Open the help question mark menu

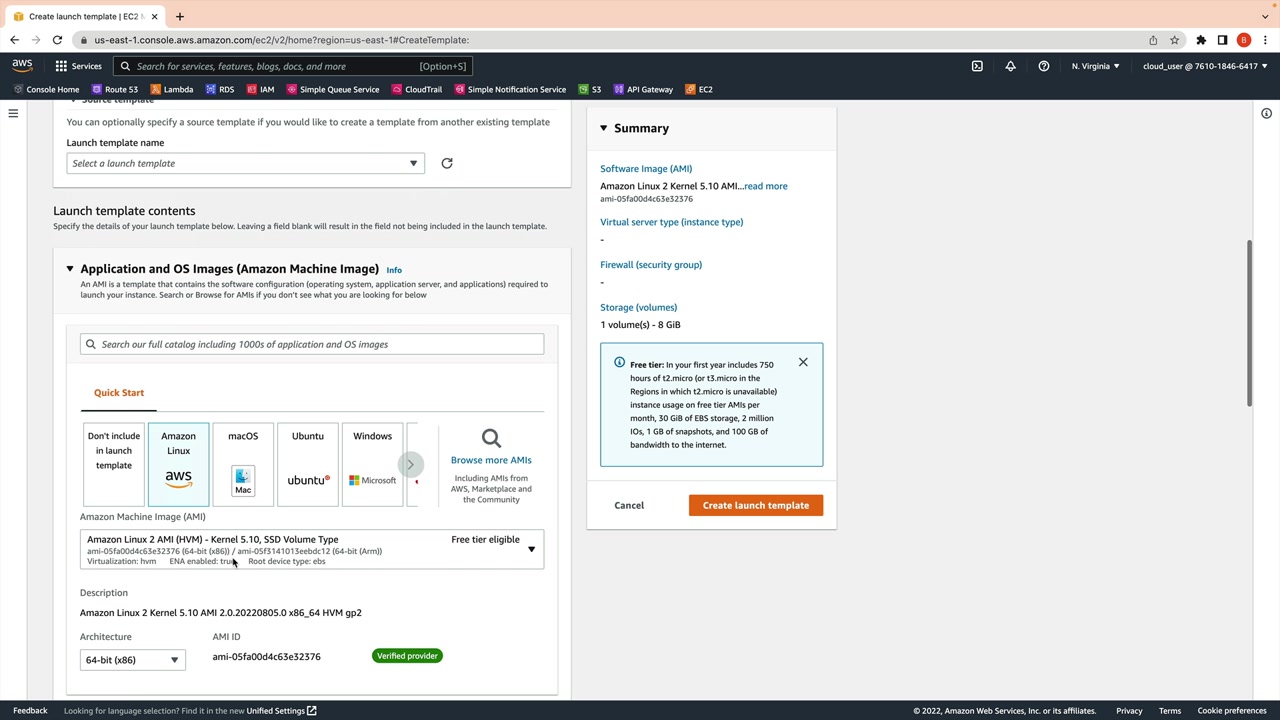tap(1043, 66)
